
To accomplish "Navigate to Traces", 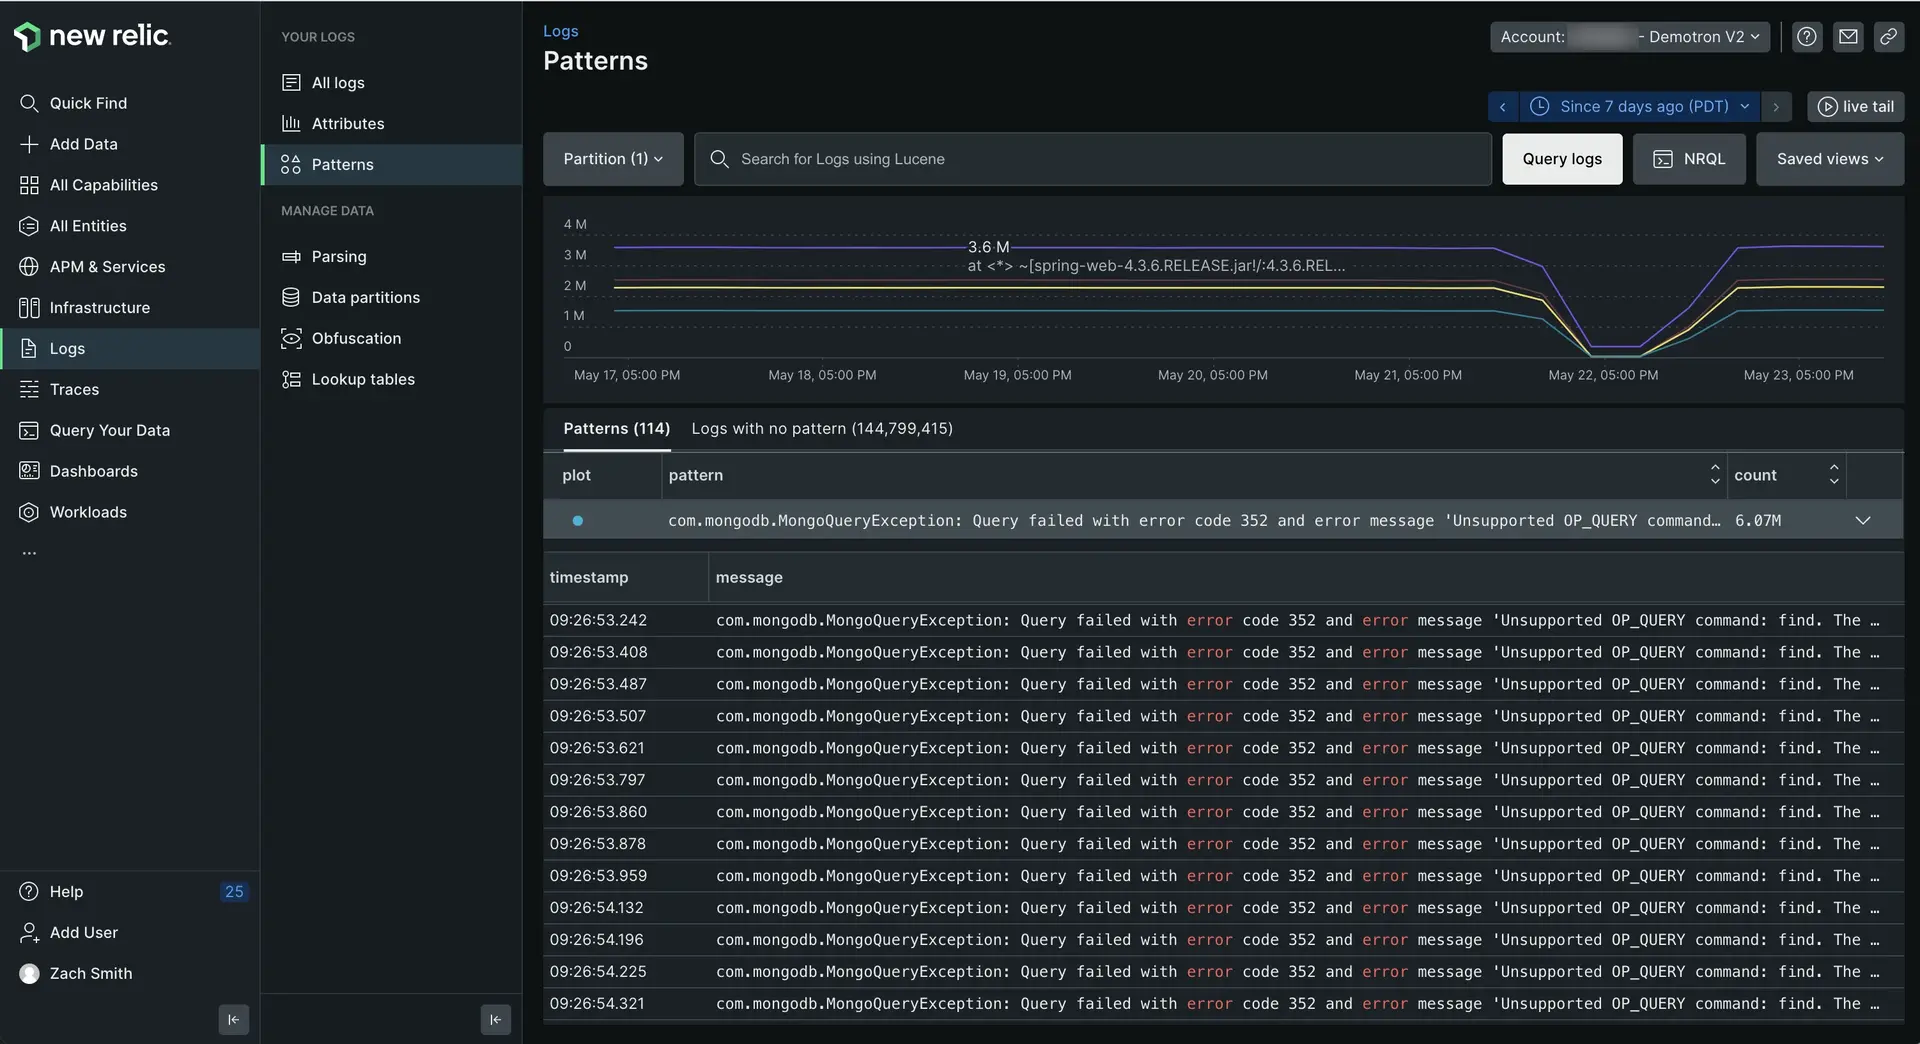I will tap(75, 389).
